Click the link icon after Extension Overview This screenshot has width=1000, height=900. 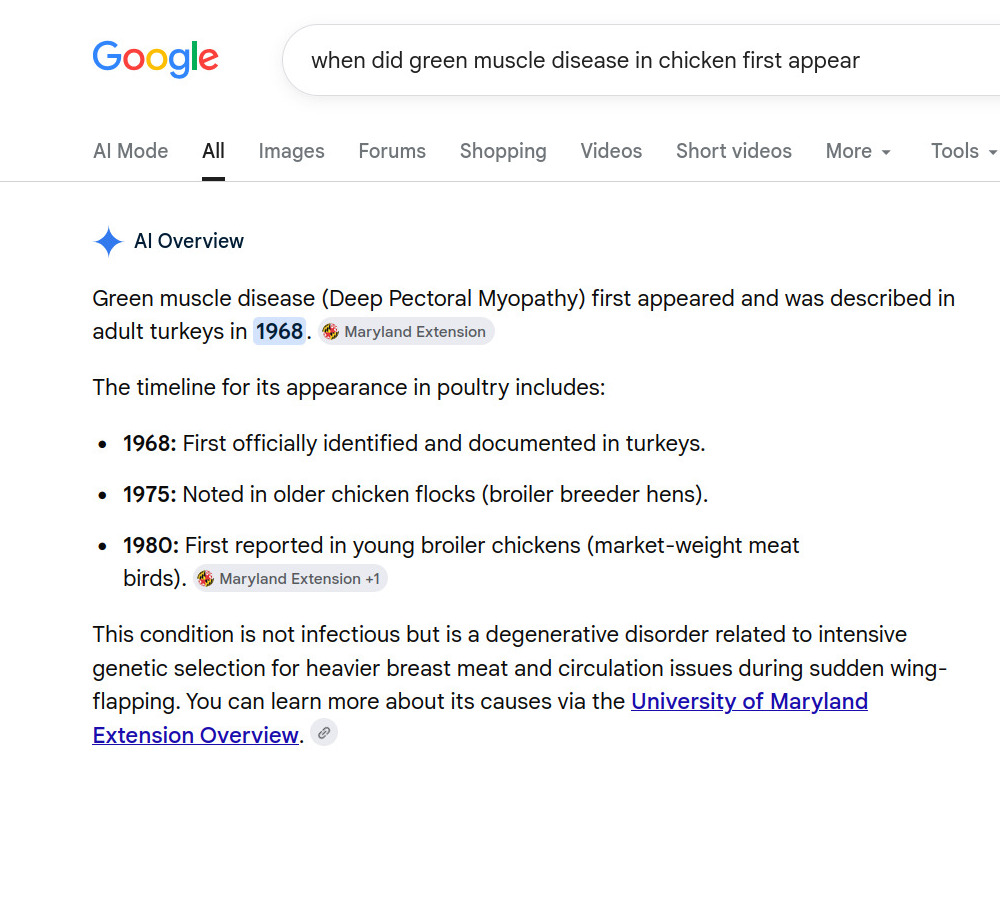tap(324, 733)
